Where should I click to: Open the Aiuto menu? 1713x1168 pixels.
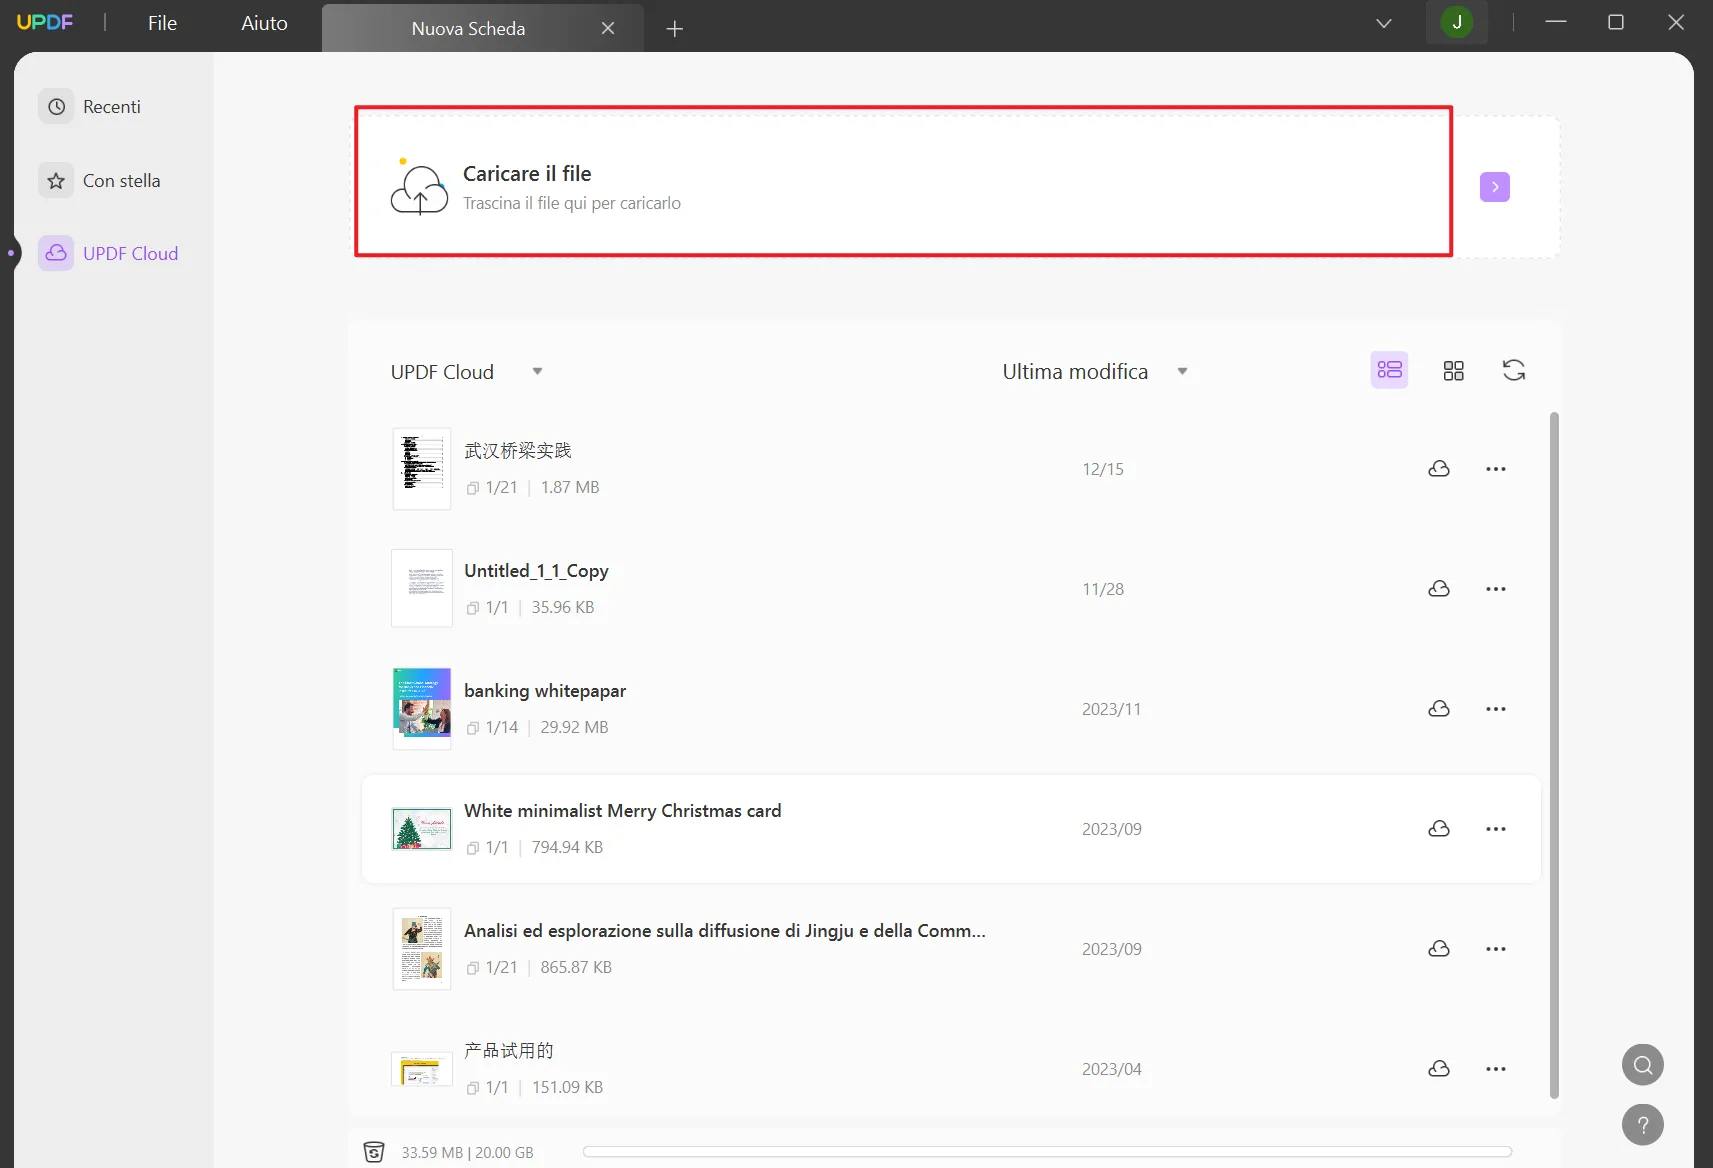tap(264, 23)
